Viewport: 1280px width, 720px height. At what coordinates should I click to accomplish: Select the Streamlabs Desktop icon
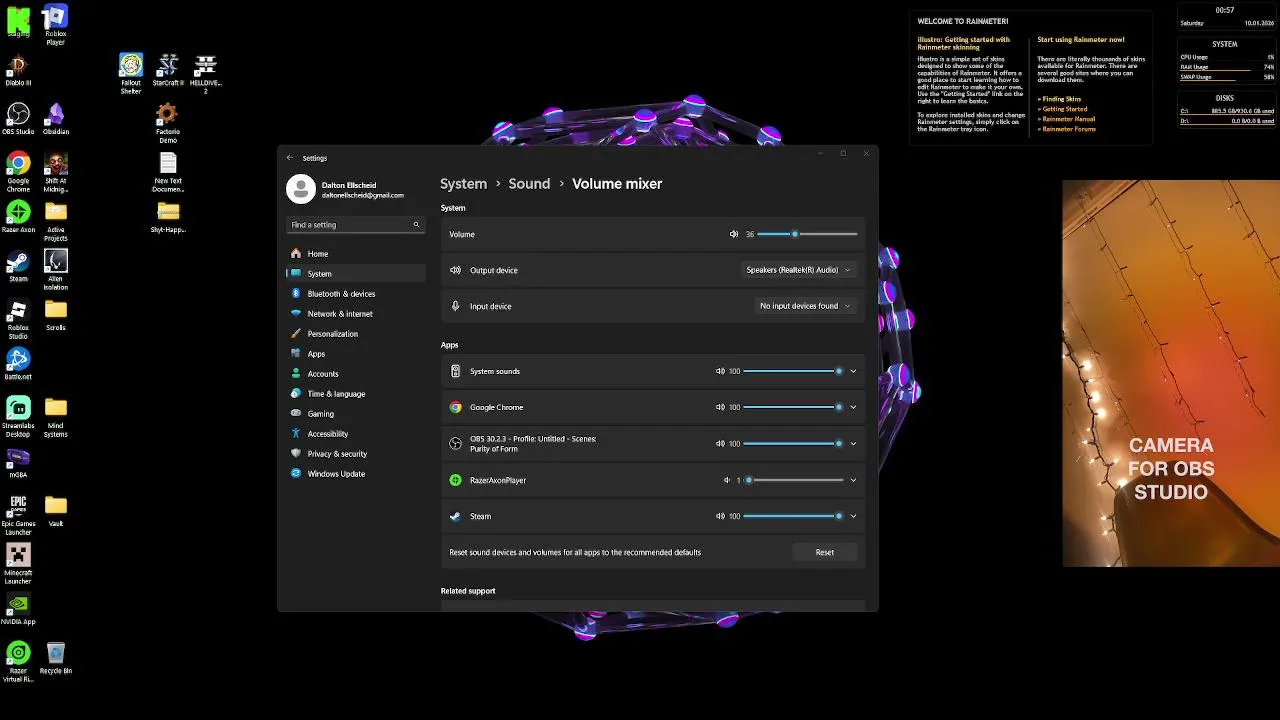18,417
